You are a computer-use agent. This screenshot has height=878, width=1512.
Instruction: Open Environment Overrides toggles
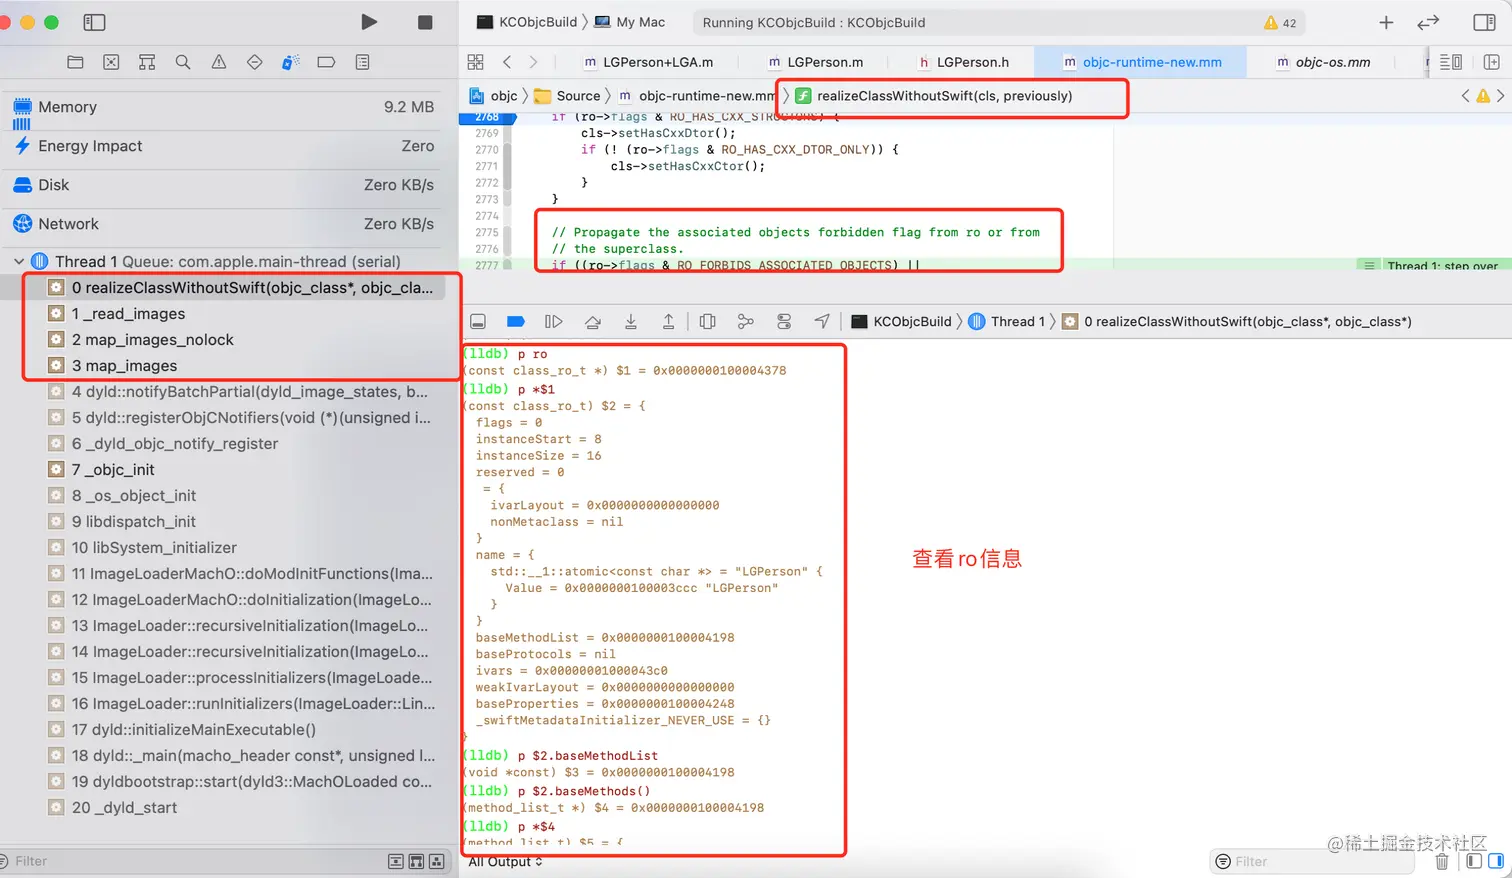point(784,321)
